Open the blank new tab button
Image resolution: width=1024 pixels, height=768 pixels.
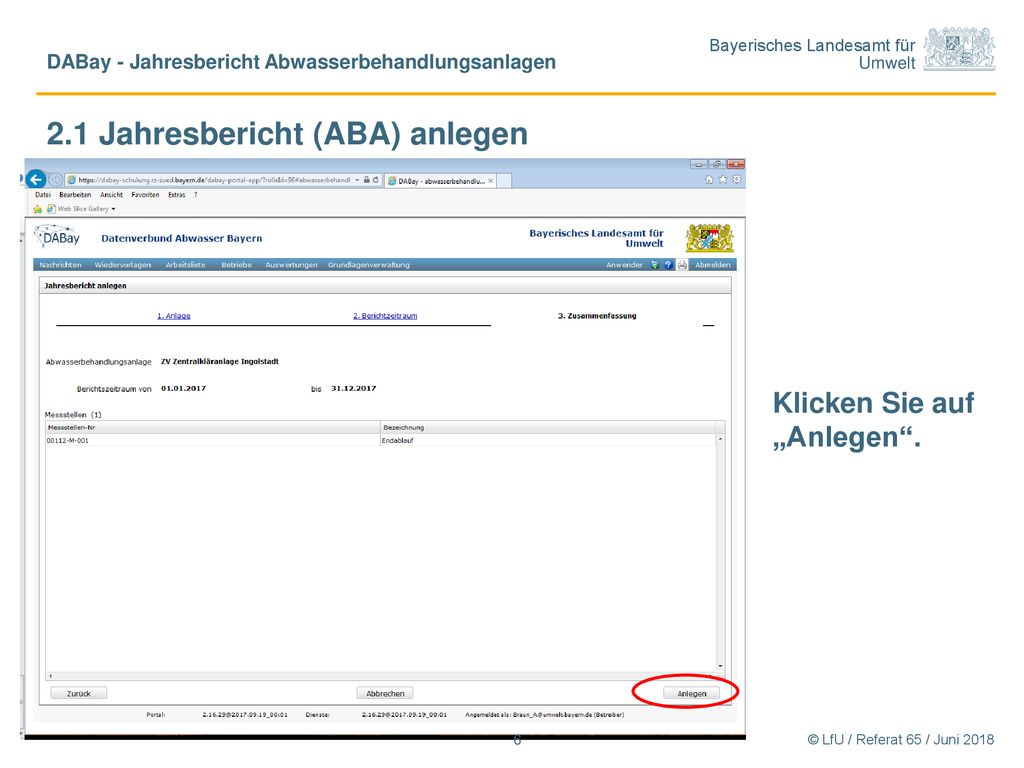click(x=504, y=181)
